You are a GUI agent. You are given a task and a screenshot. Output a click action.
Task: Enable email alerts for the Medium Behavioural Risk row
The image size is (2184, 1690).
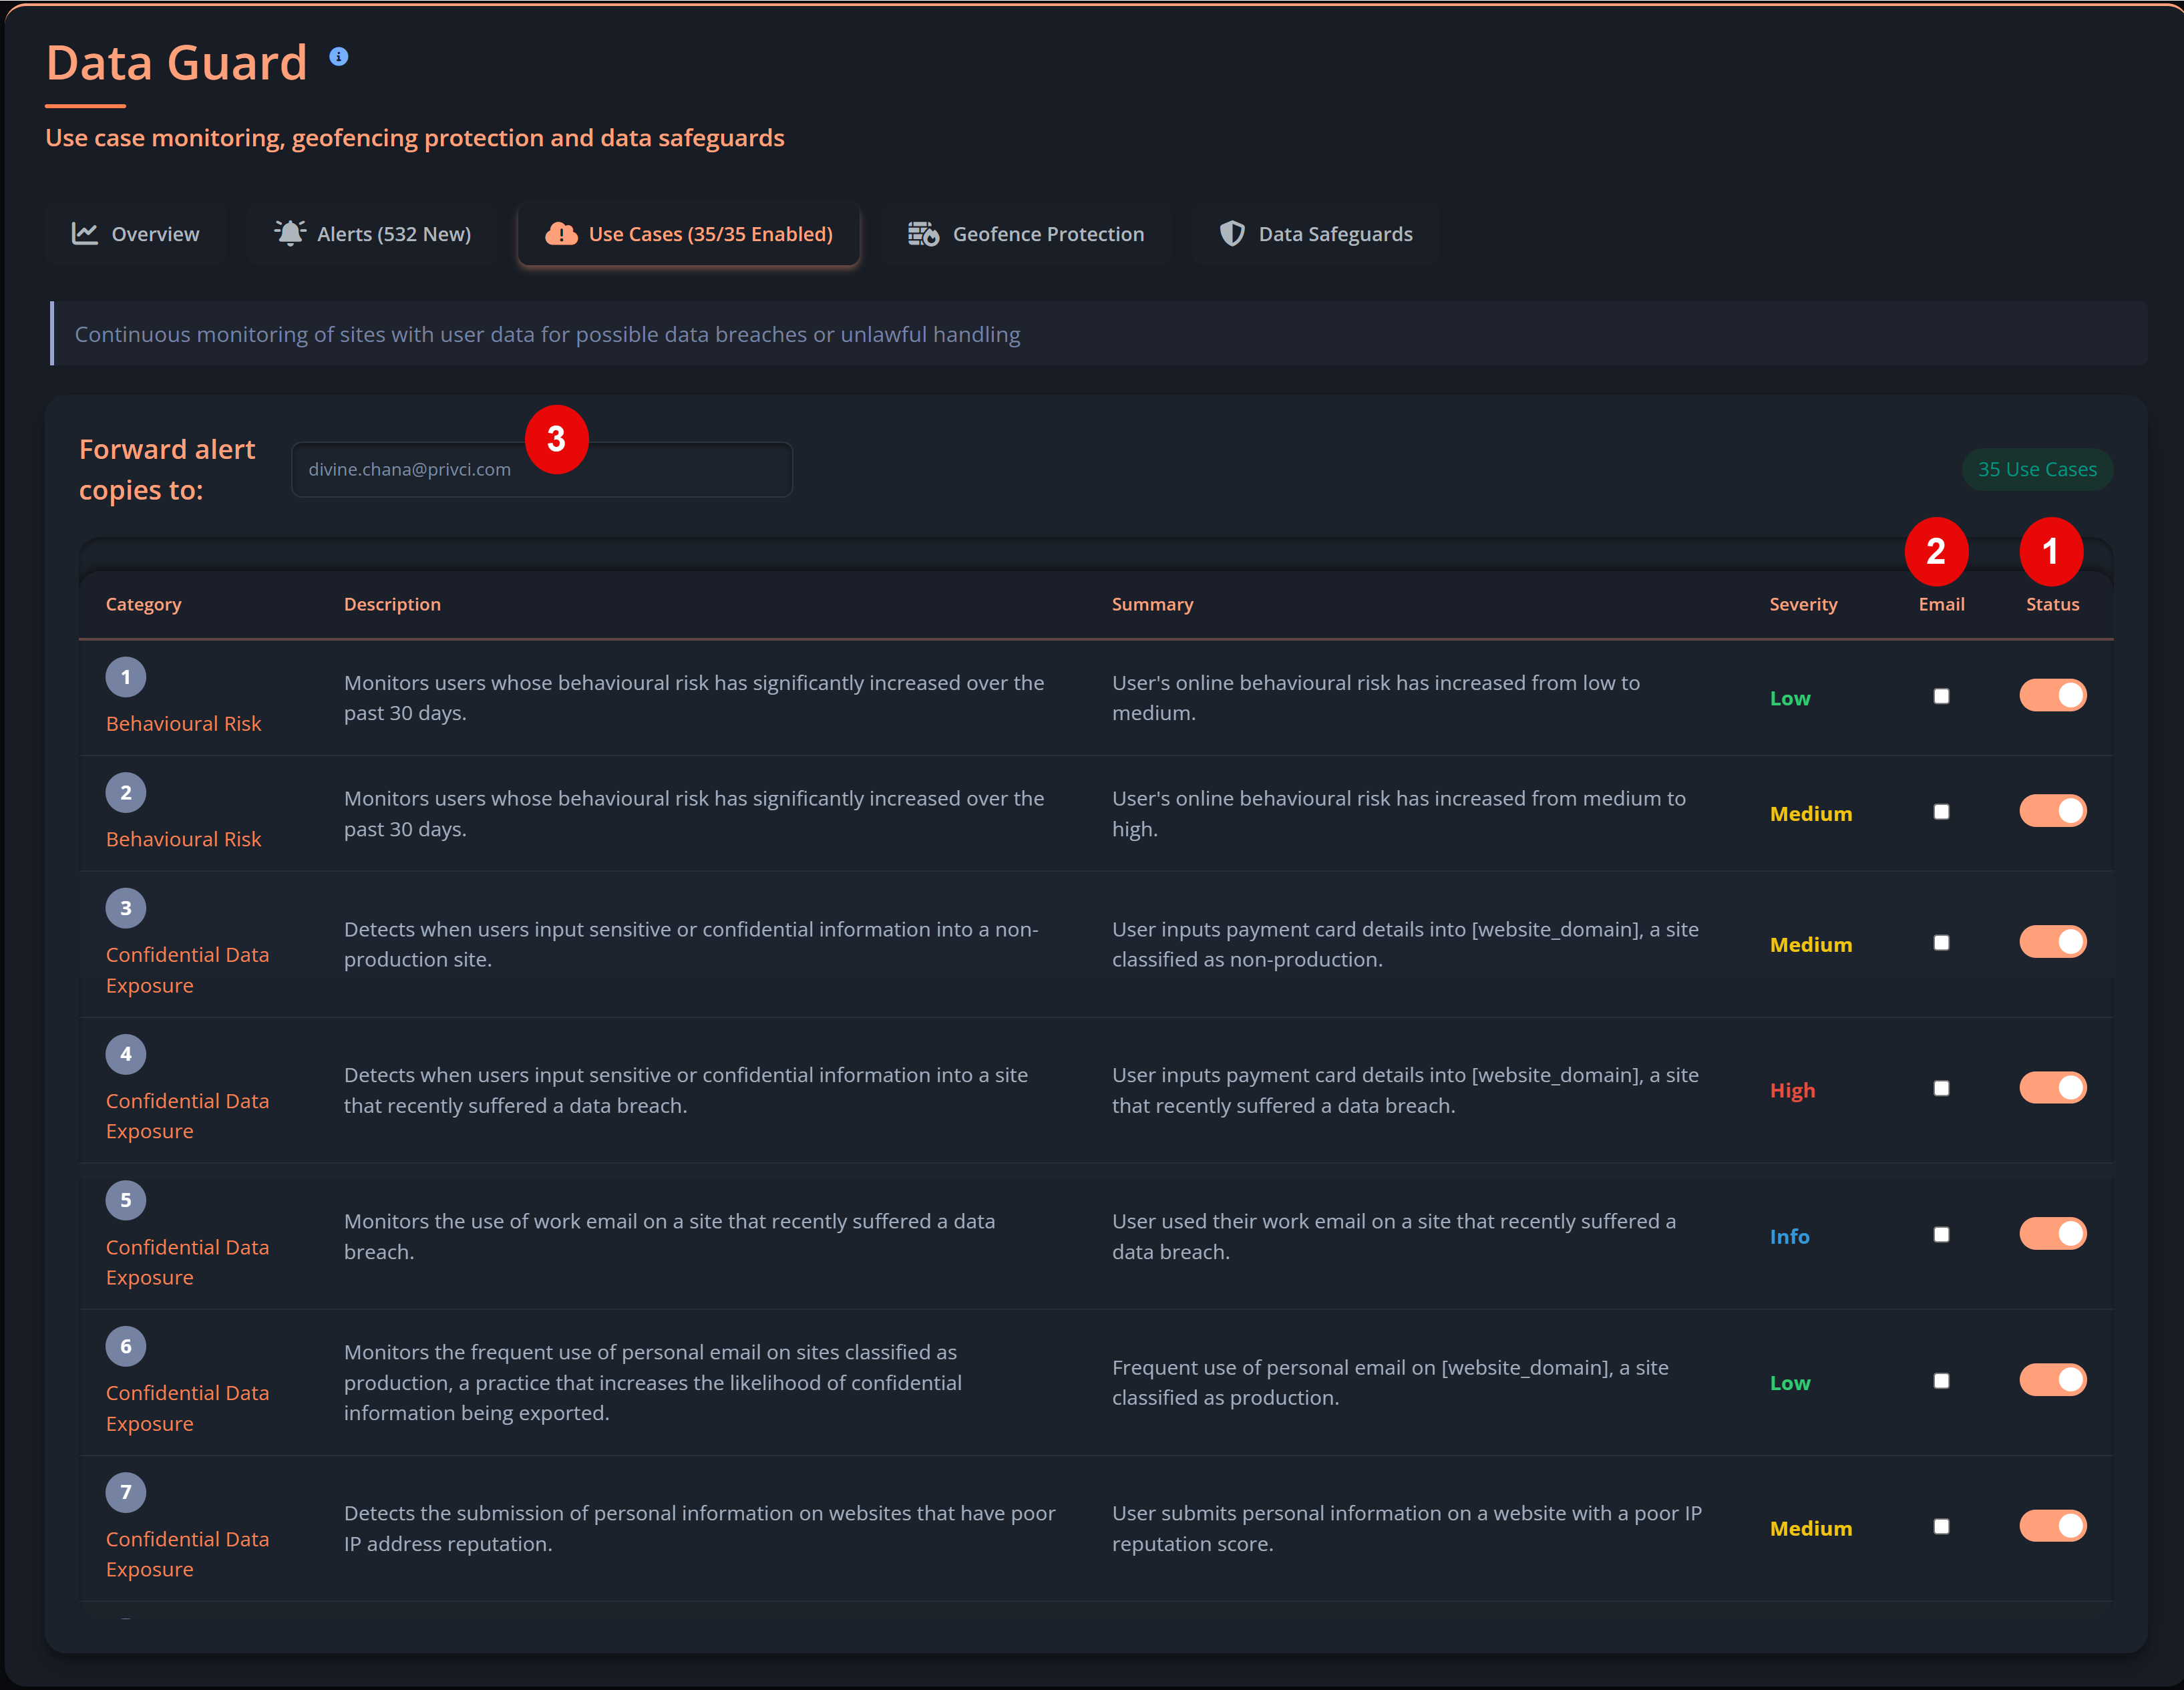pos(1941,812)
